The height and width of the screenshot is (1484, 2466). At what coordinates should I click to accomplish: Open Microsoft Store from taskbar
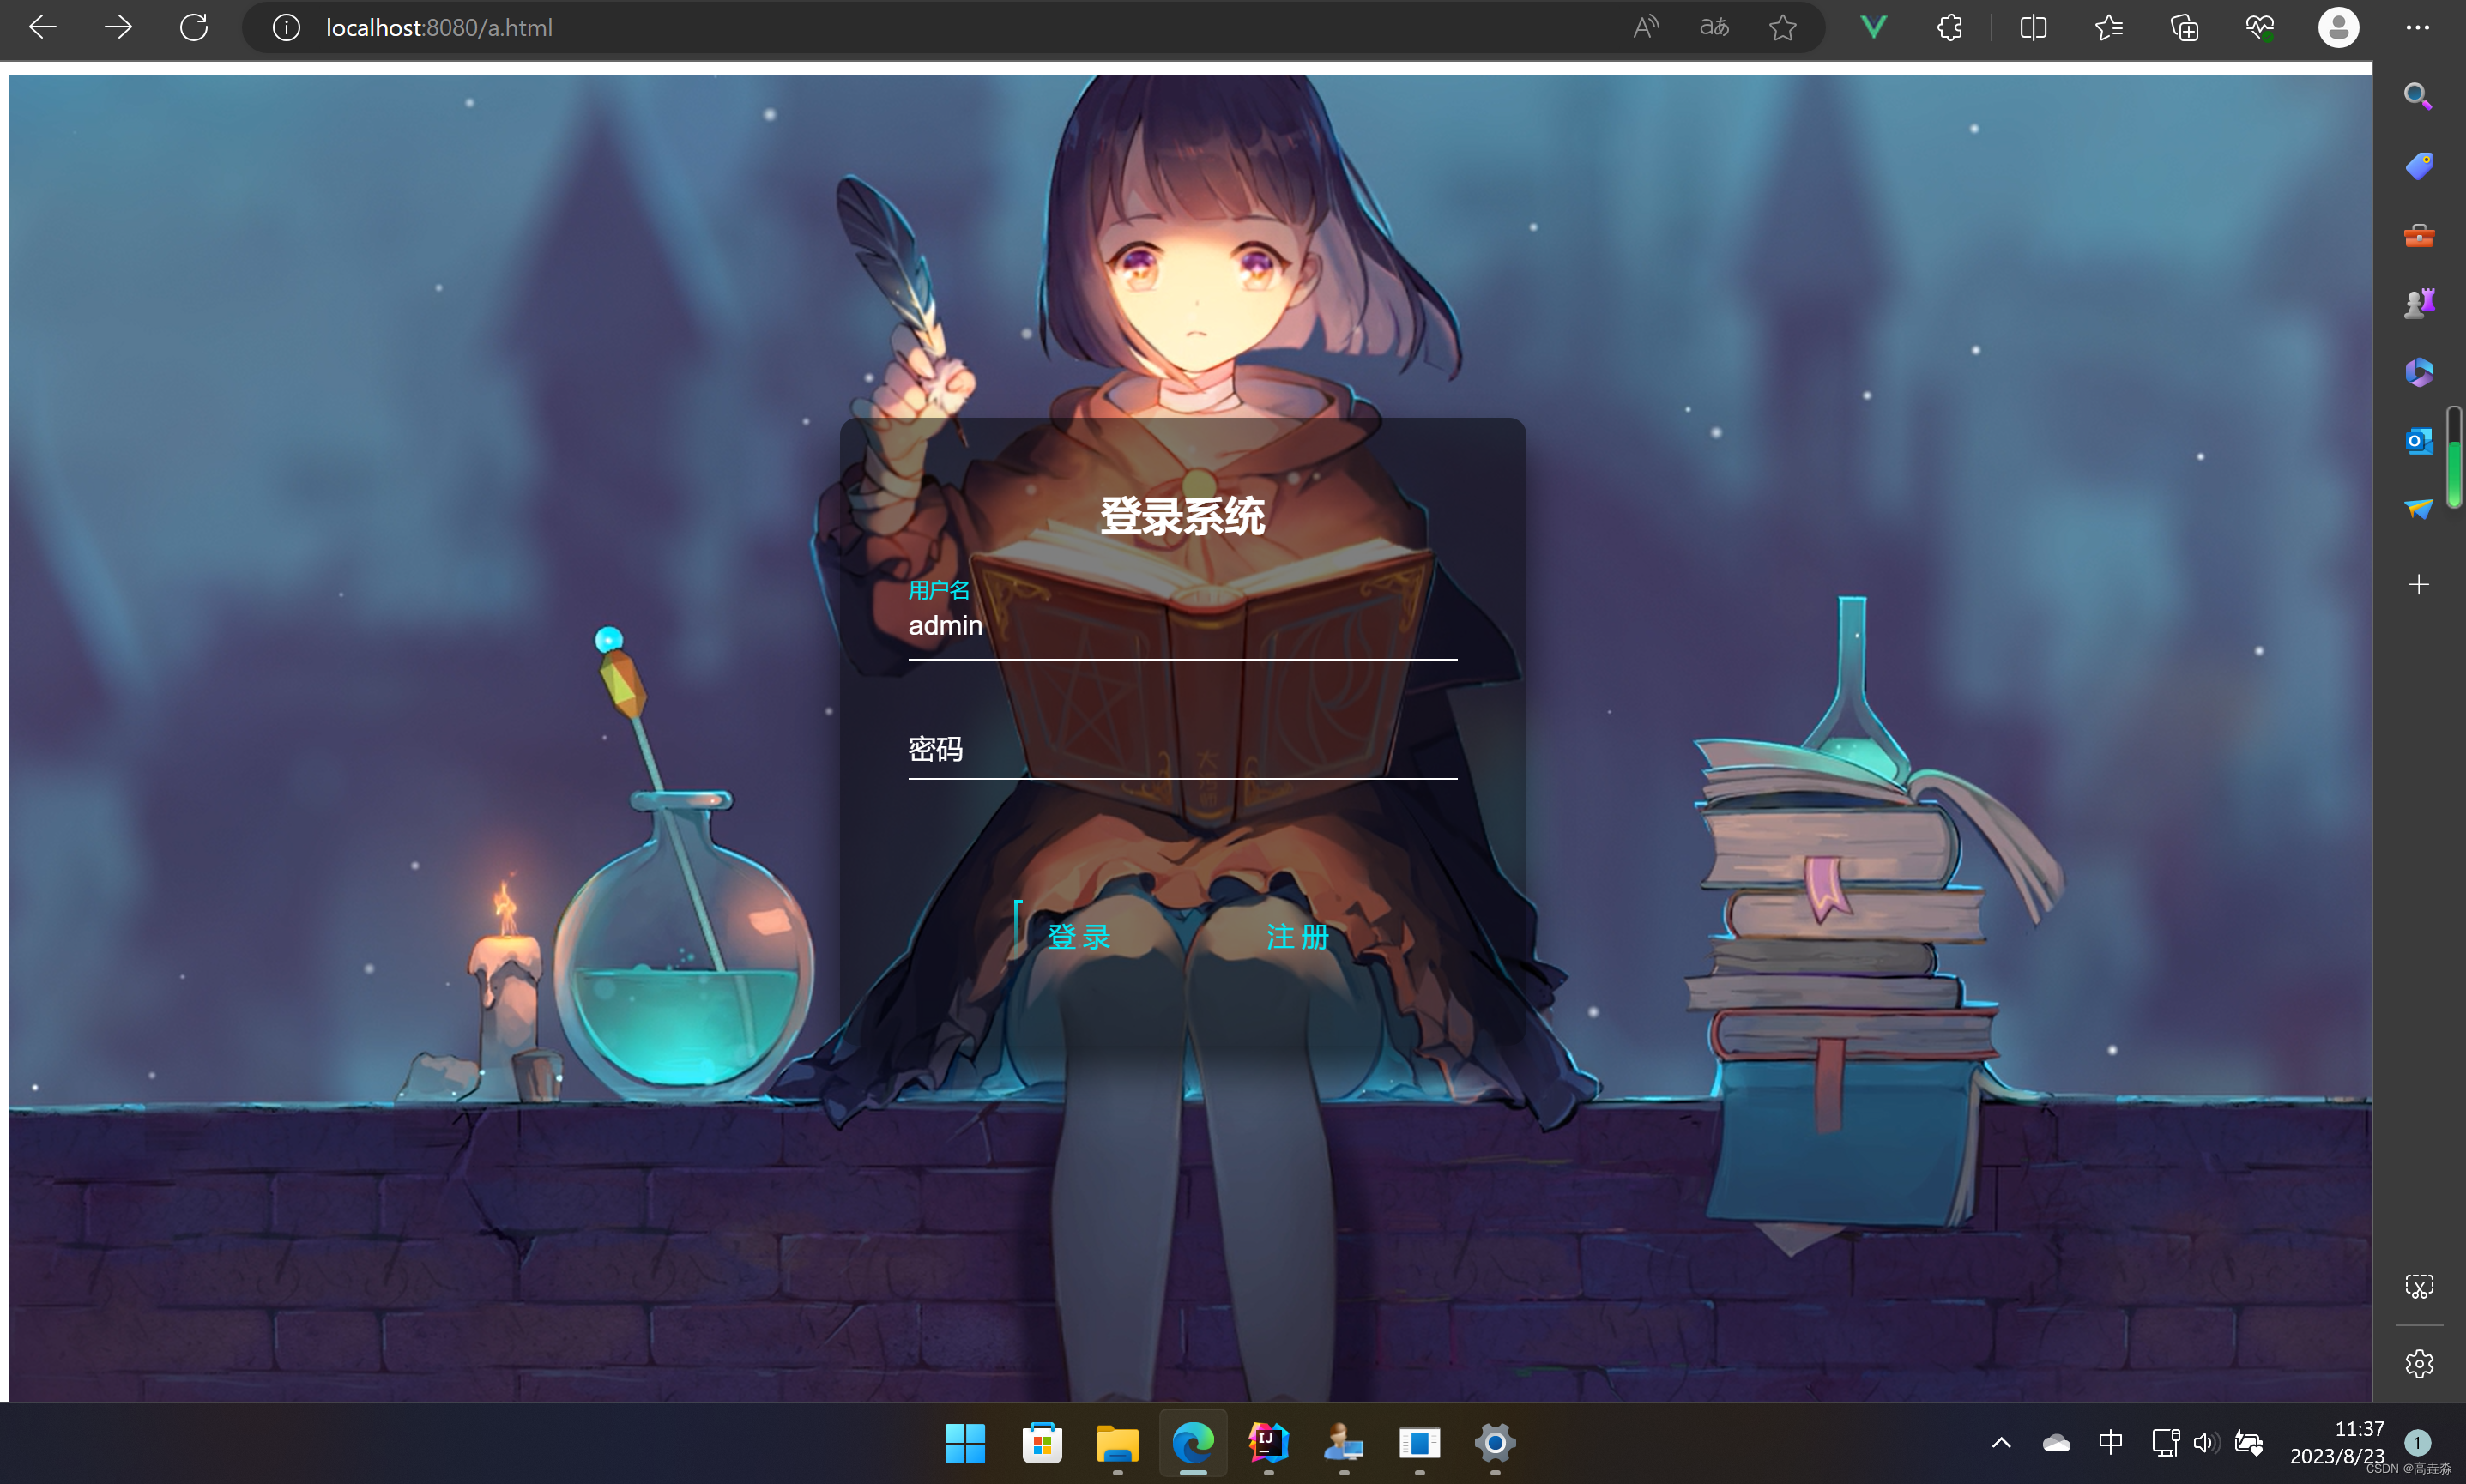(x=1042, y=1443)
